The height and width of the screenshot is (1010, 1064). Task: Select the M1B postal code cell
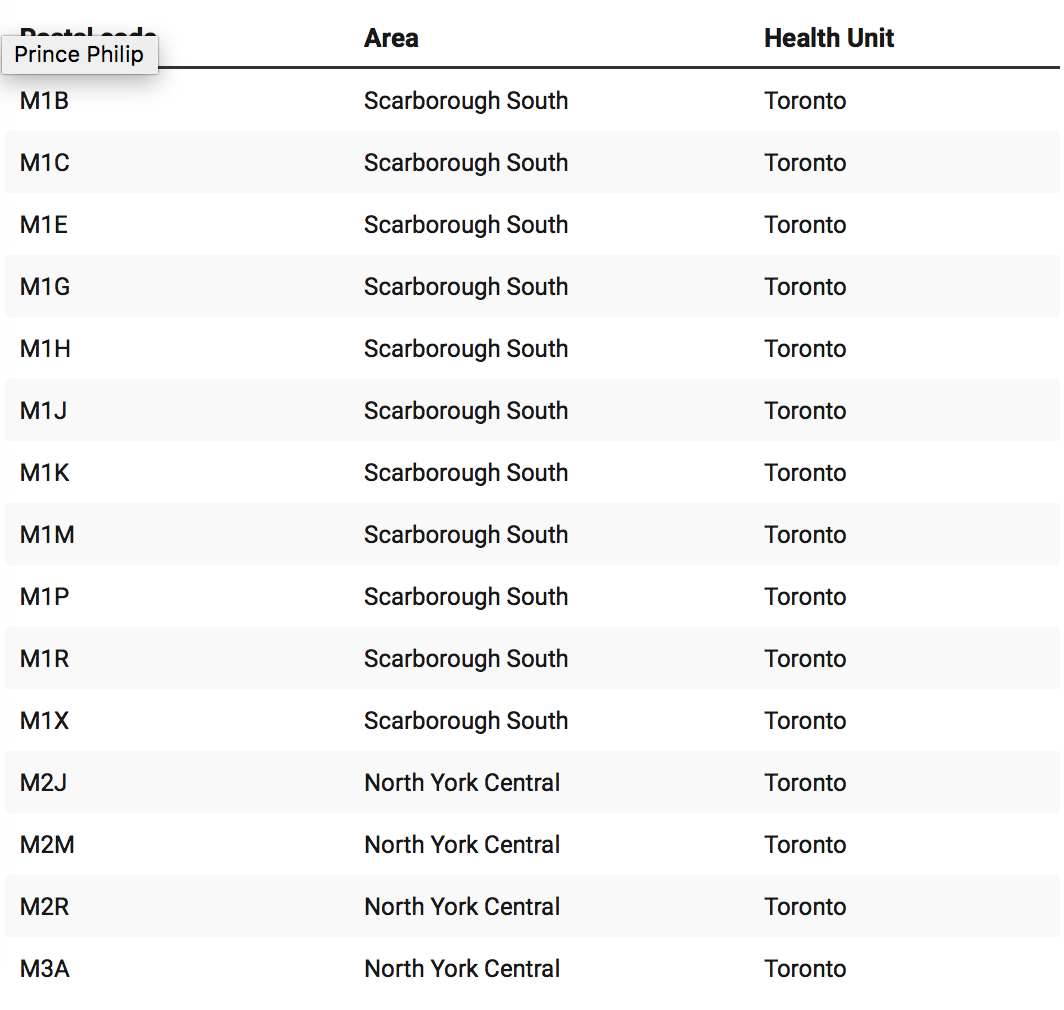[x=44, y=101]
